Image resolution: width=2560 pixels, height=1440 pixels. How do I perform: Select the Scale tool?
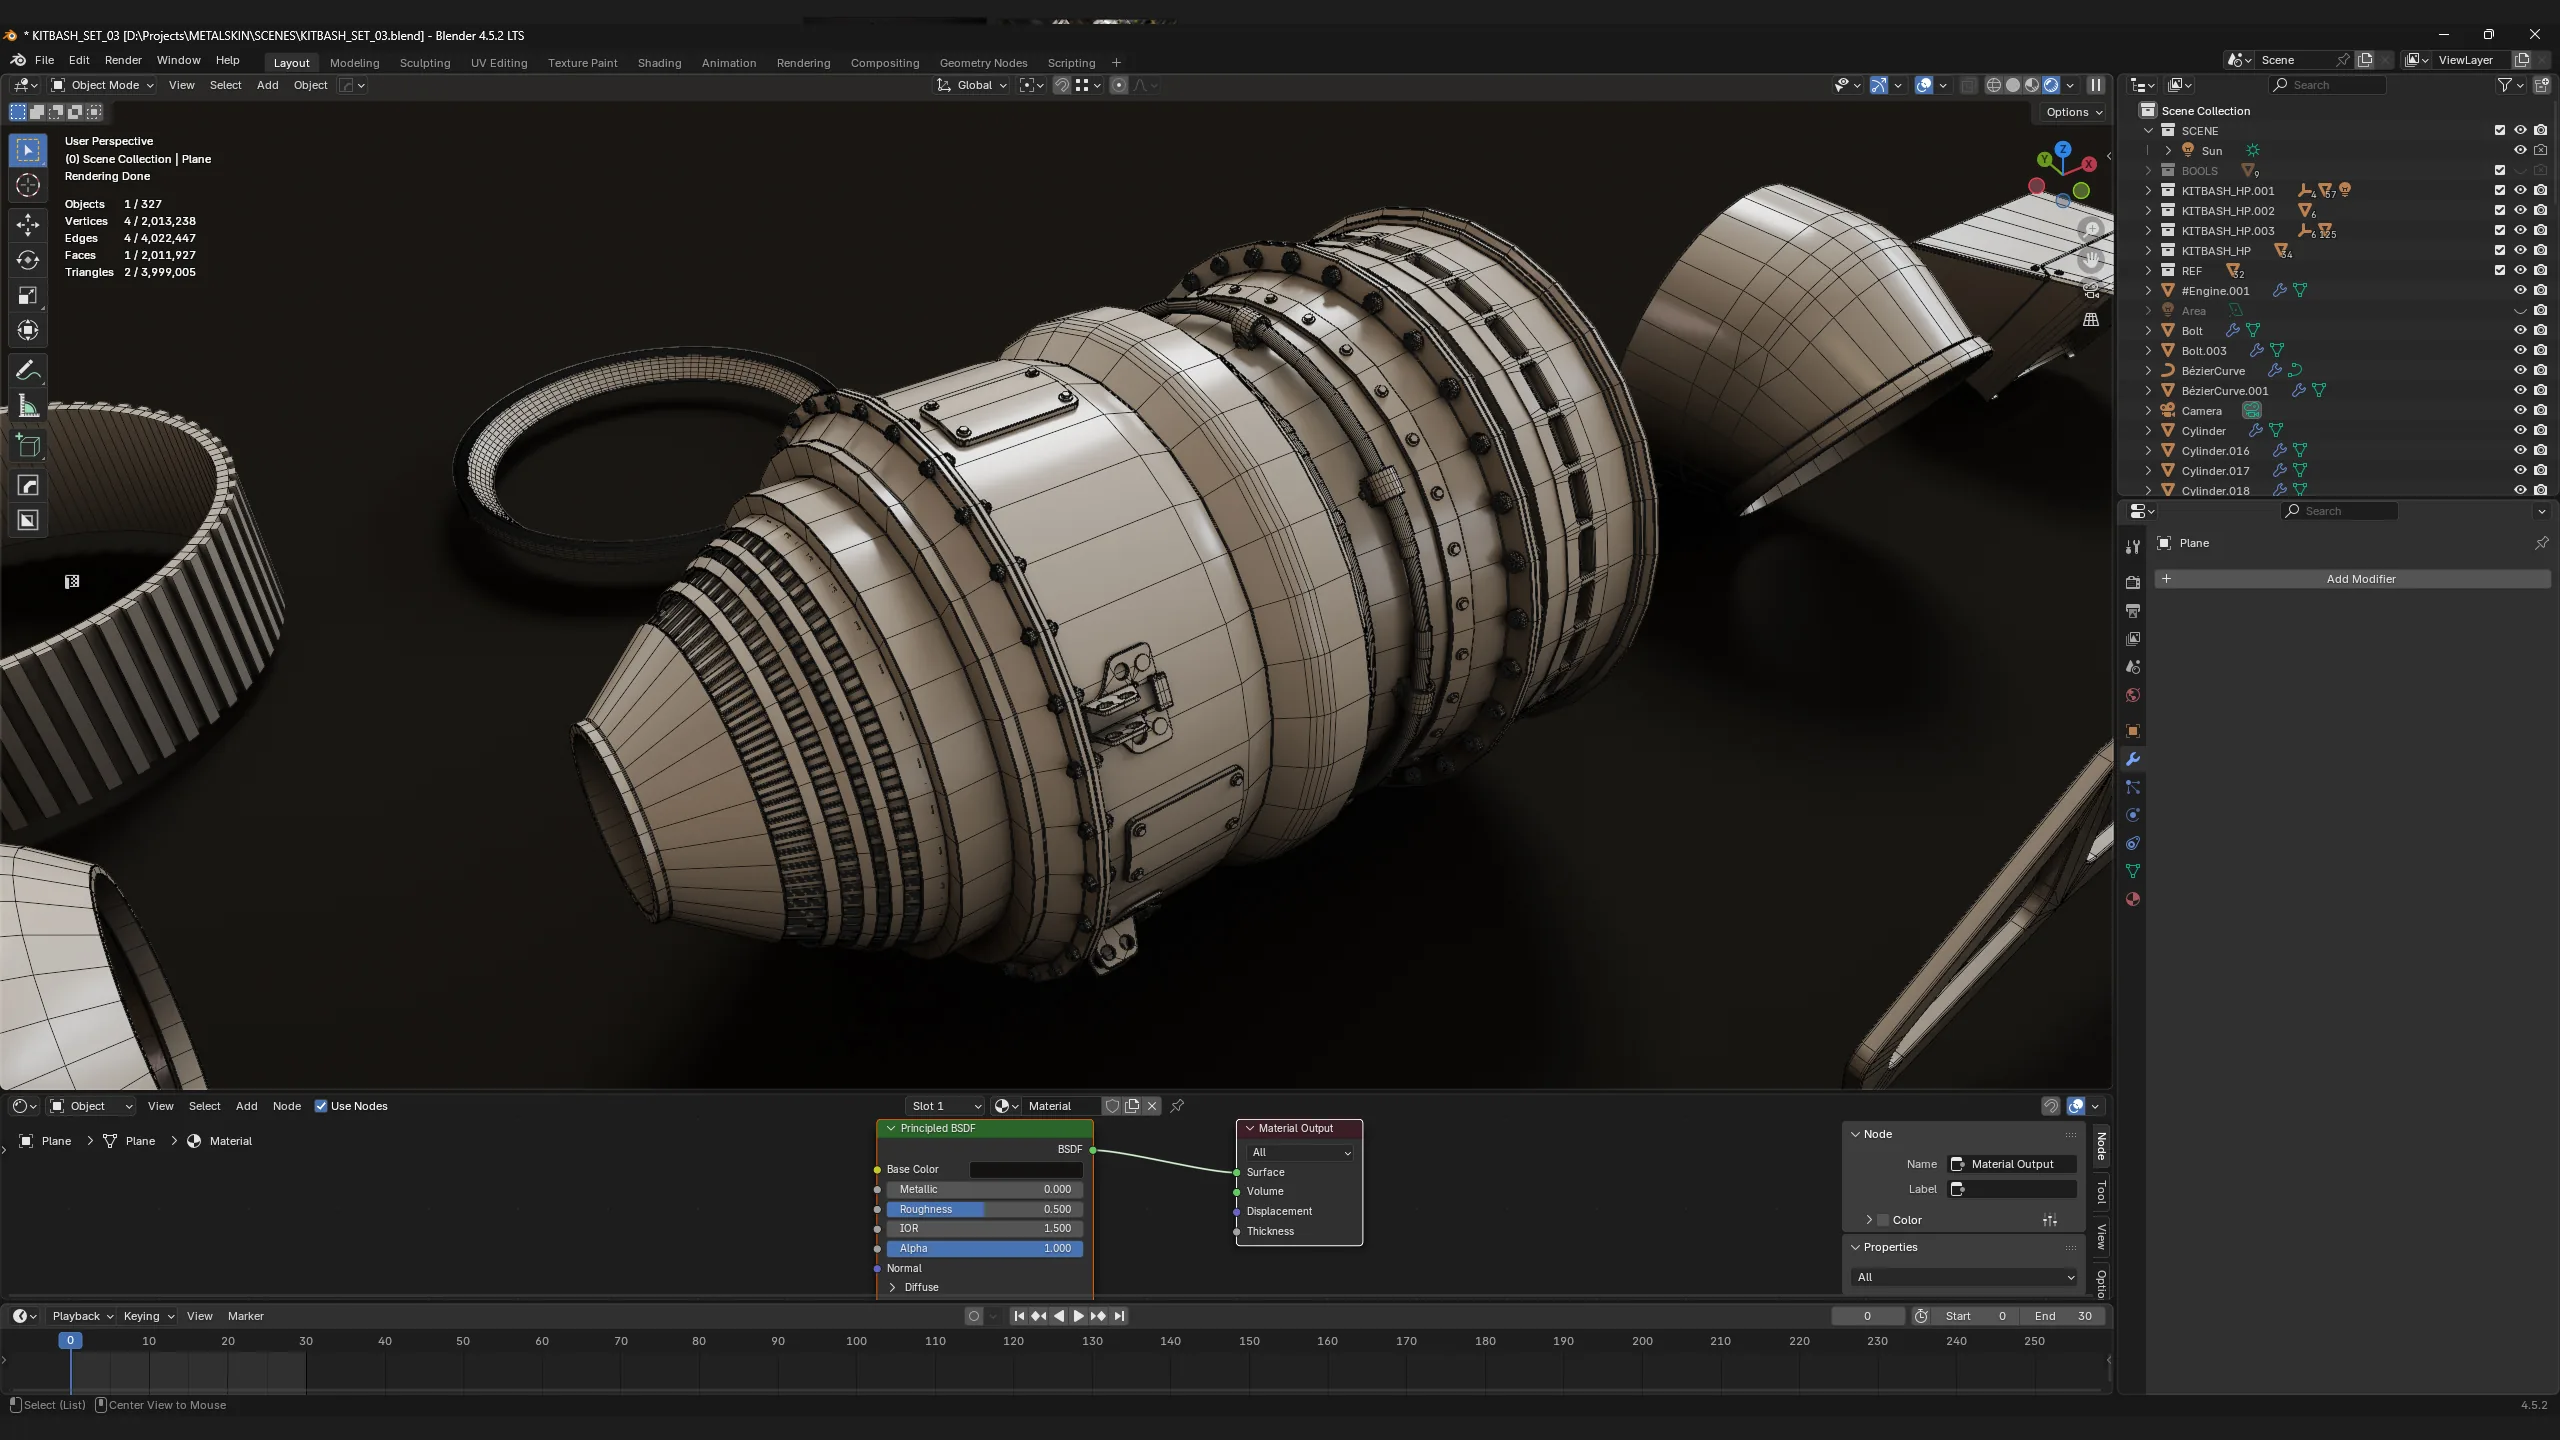[x=28, y=295]
